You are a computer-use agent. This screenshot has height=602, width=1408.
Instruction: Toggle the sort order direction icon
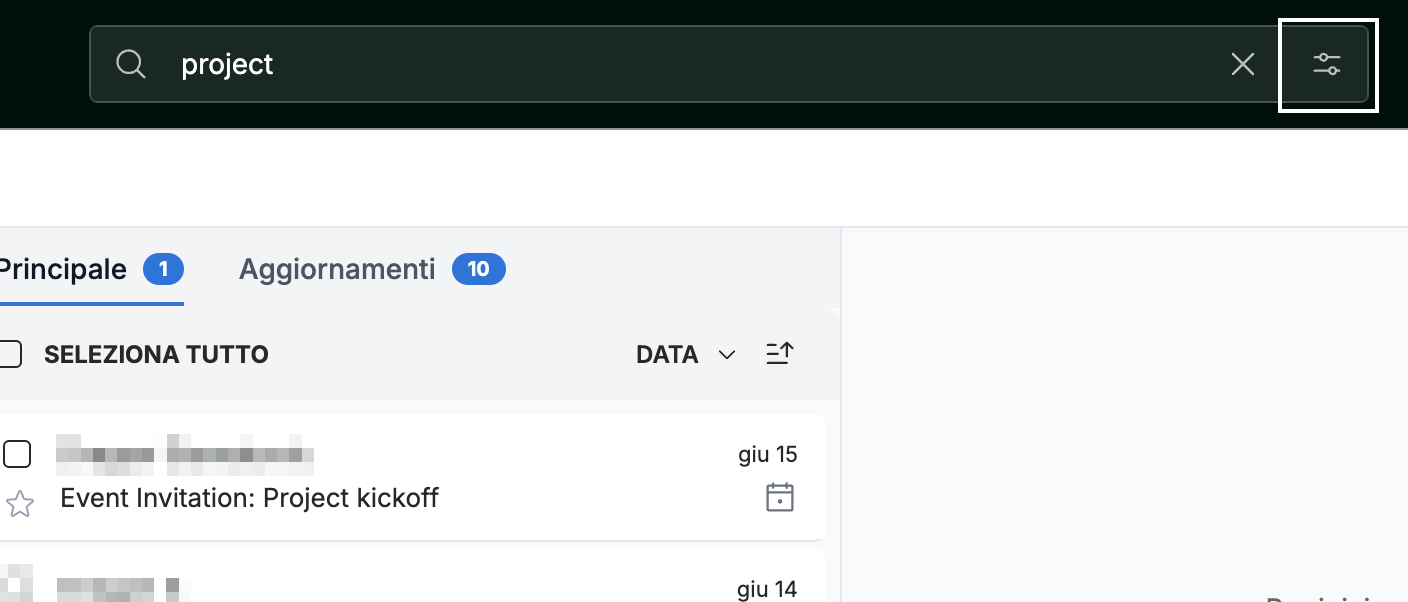780,354
